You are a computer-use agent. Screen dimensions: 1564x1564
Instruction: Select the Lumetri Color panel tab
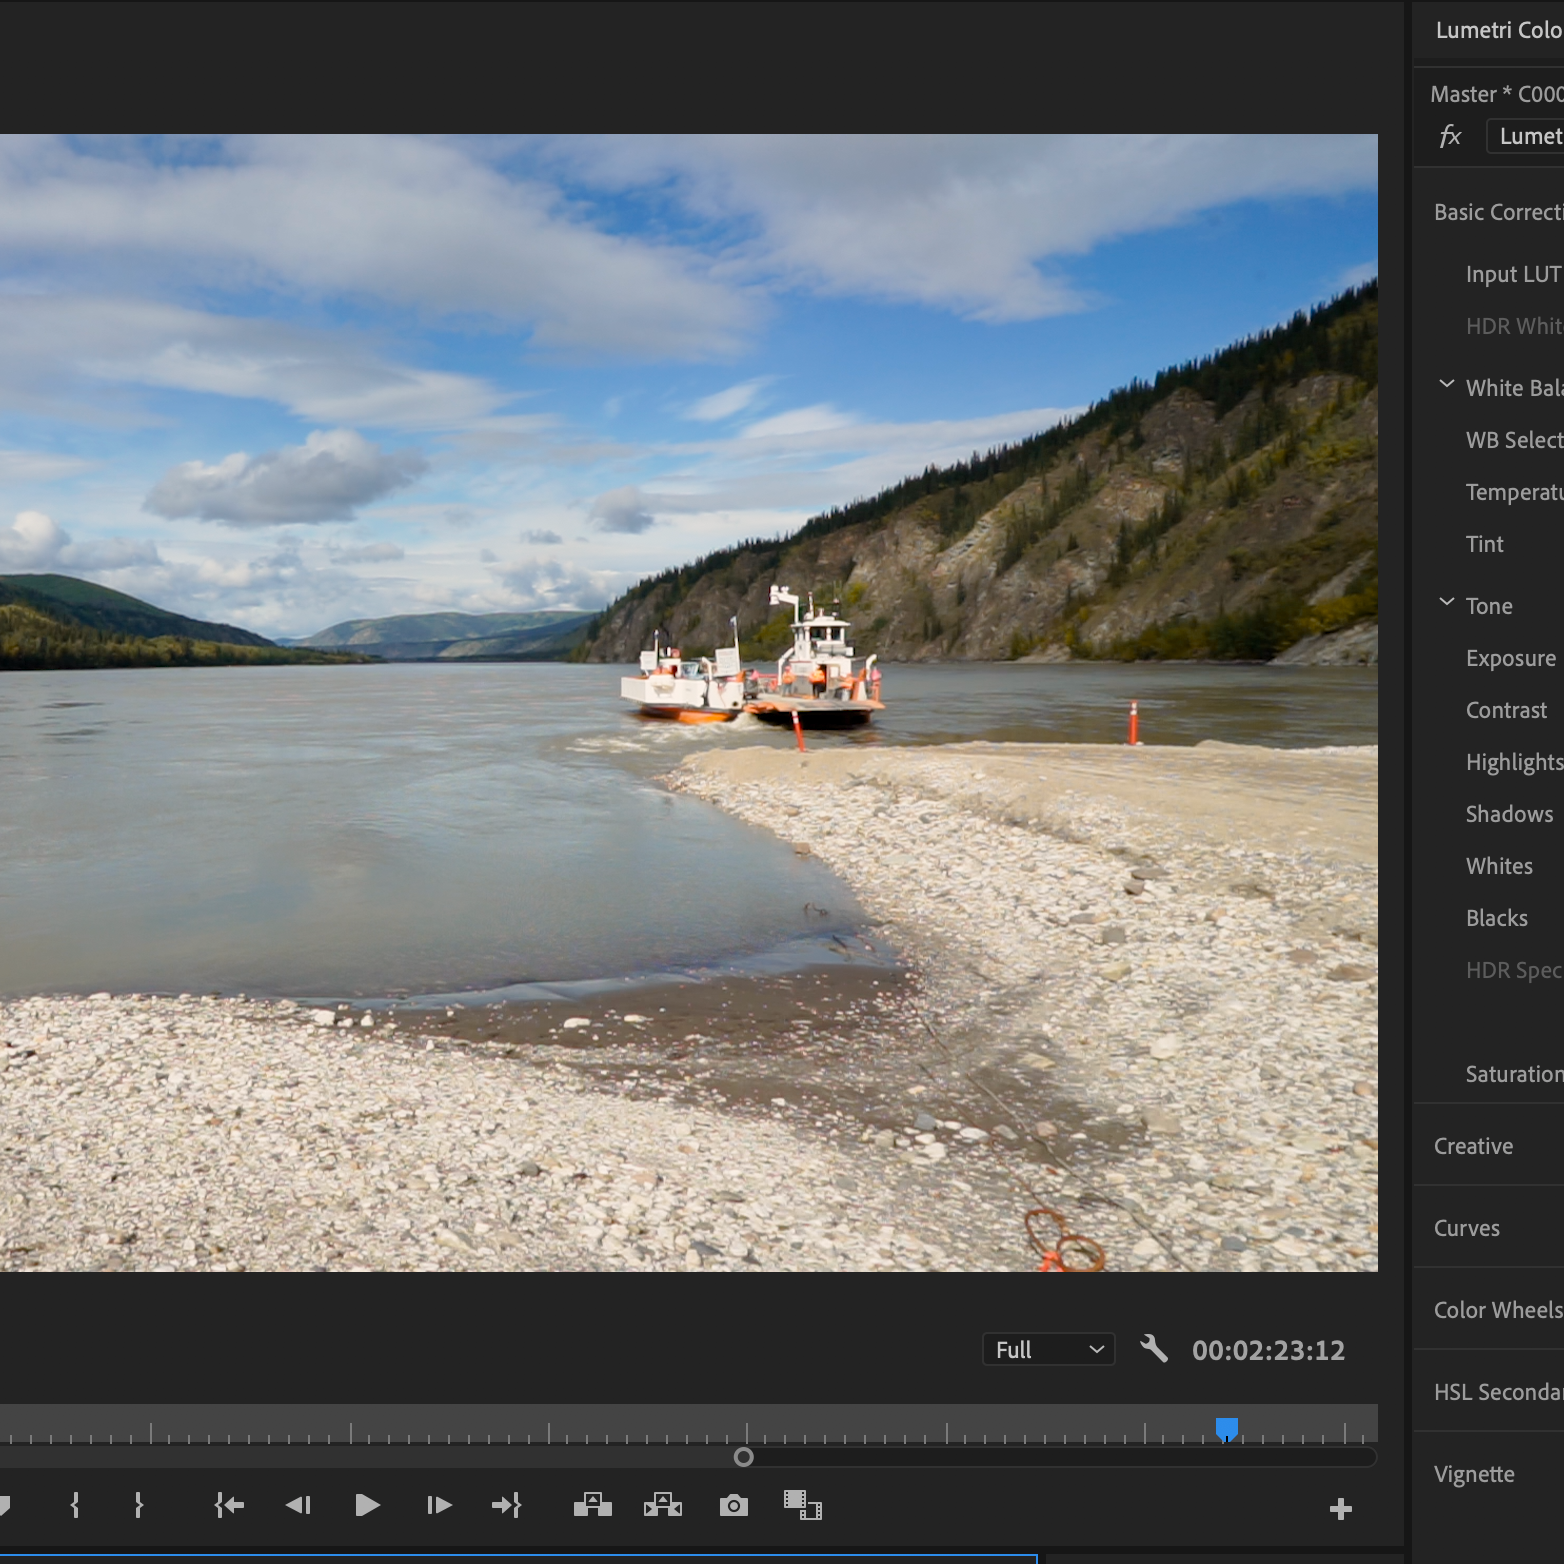(x=1499, y=30)
